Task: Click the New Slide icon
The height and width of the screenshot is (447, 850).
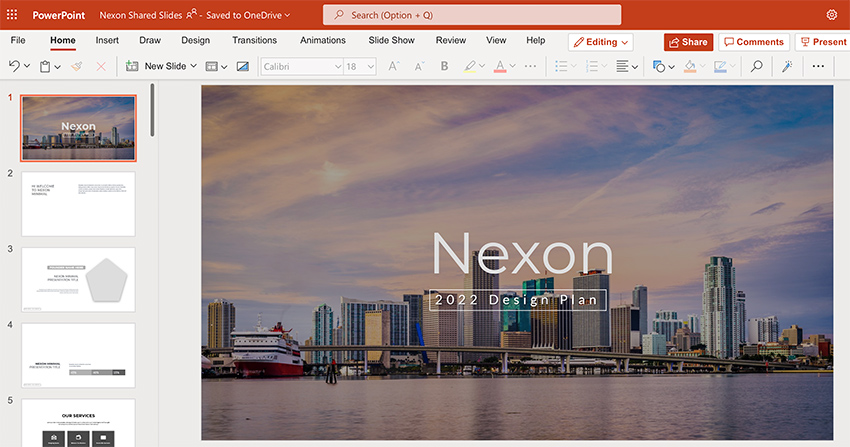Action: [132, 66]
